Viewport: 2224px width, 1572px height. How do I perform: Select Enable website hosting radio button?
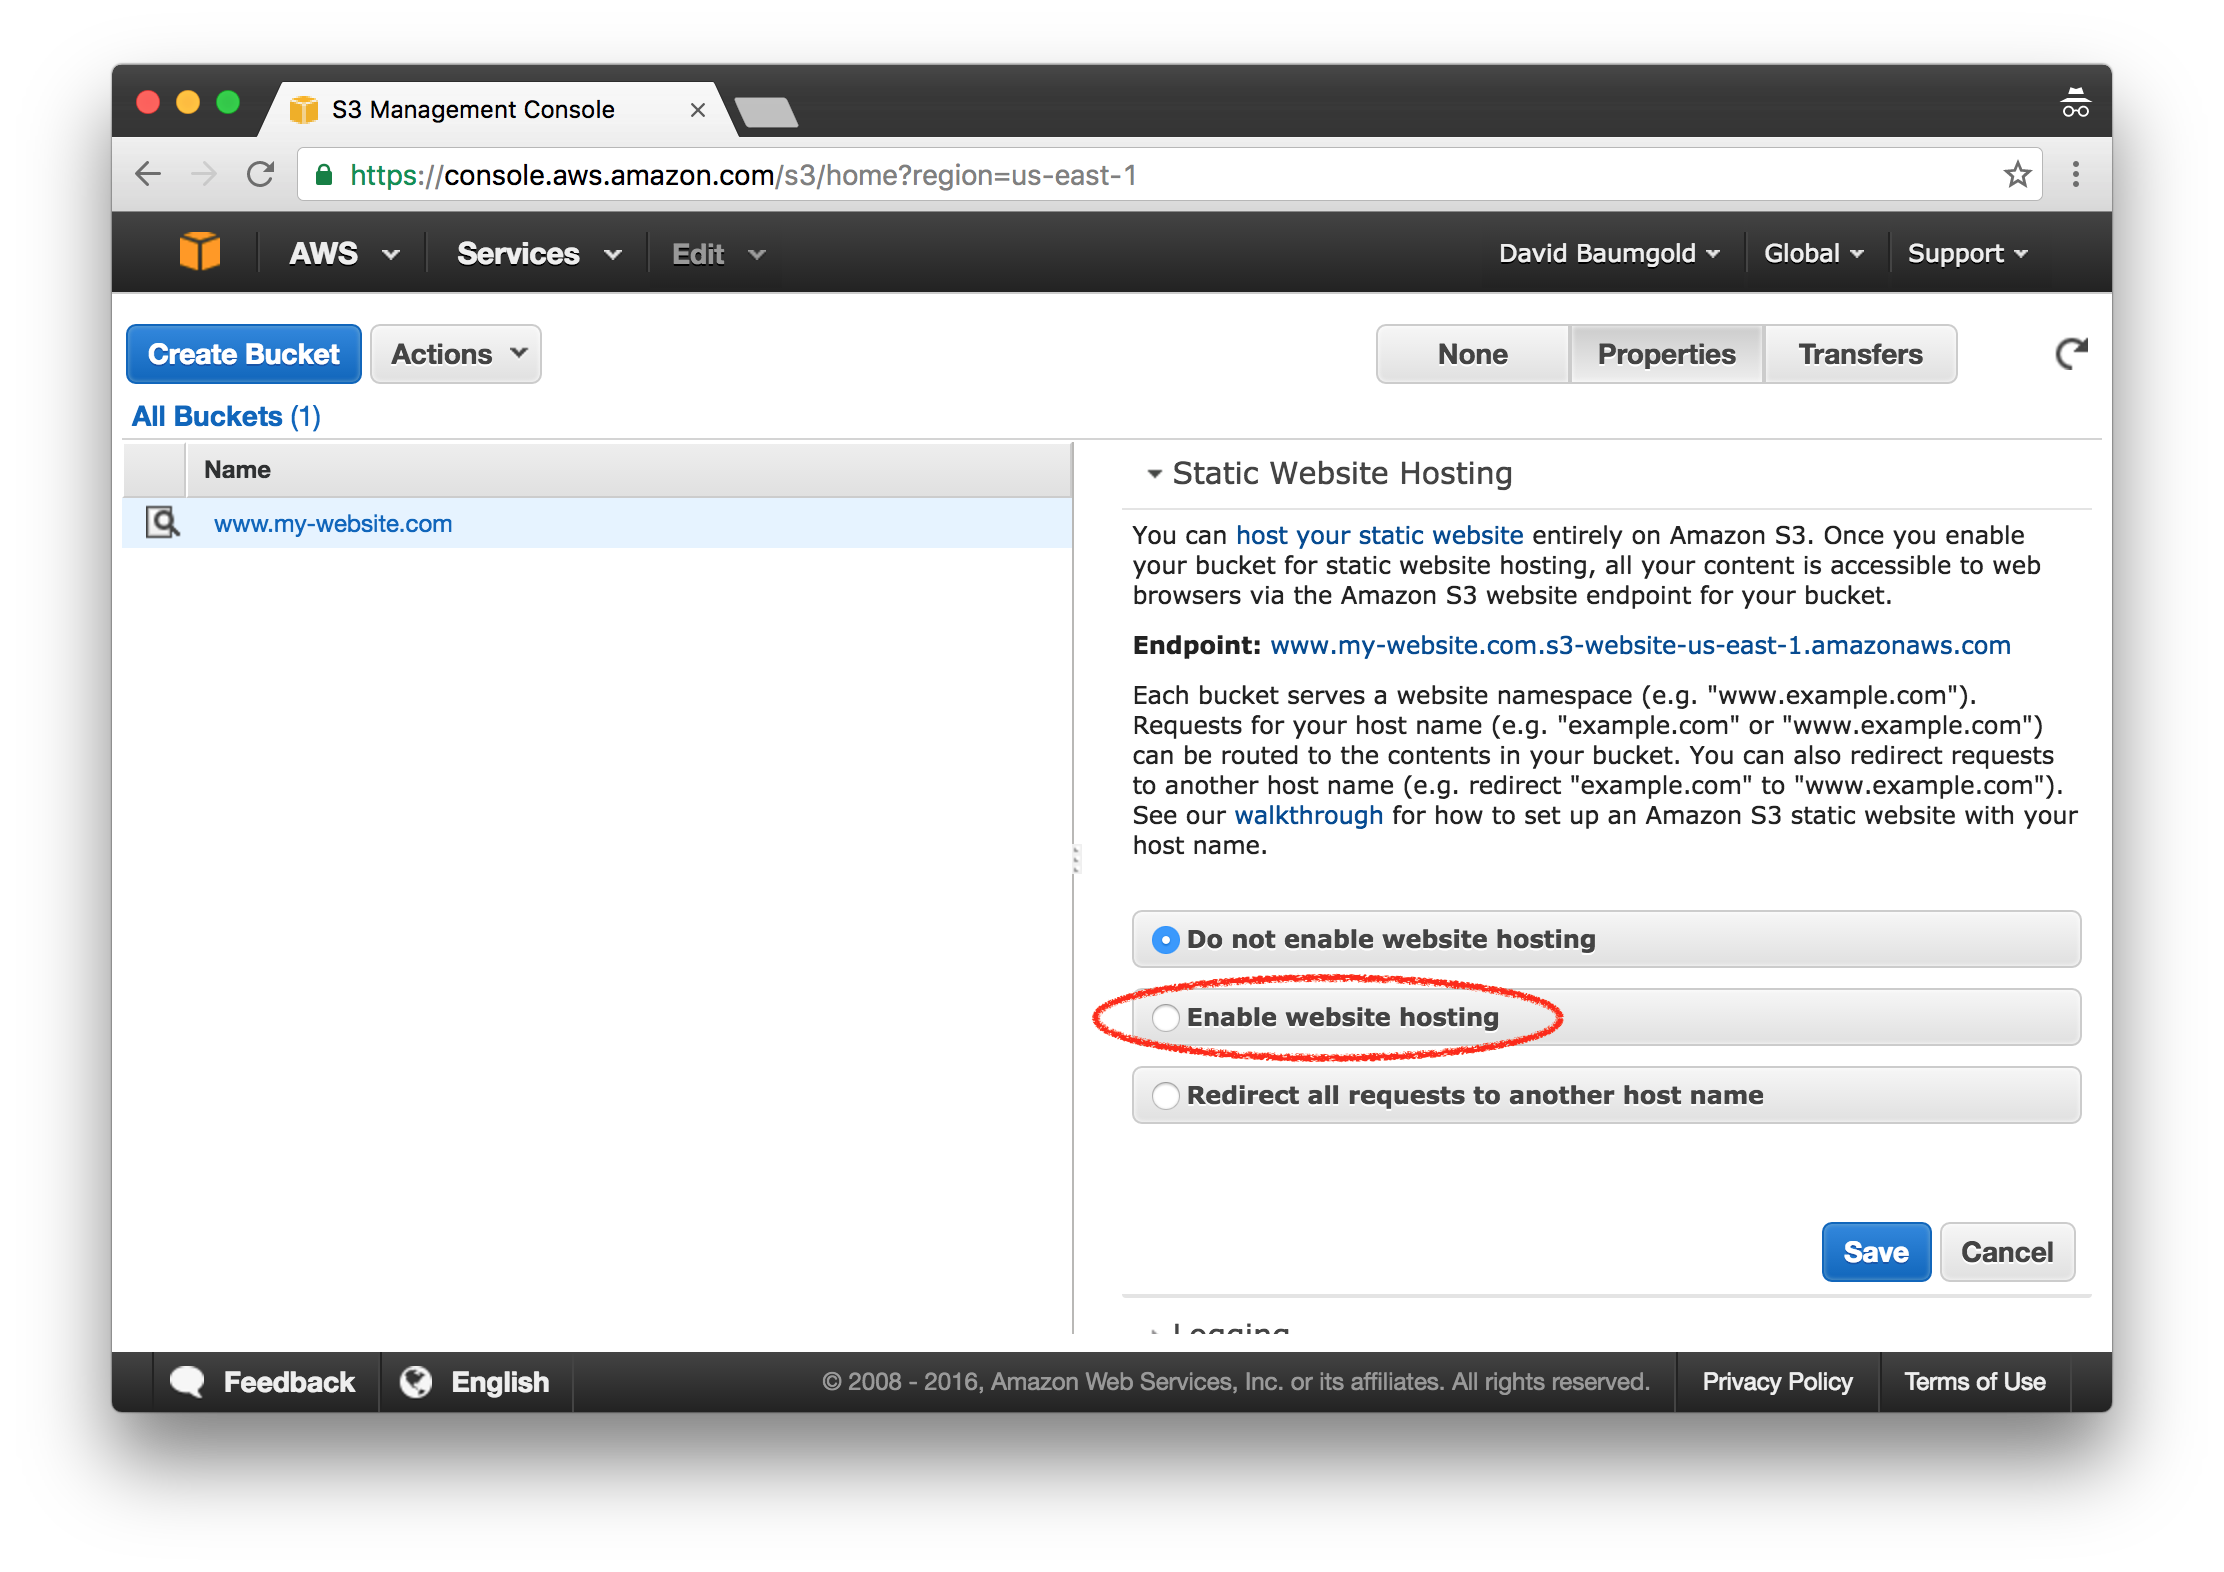coord(1165,1017)
